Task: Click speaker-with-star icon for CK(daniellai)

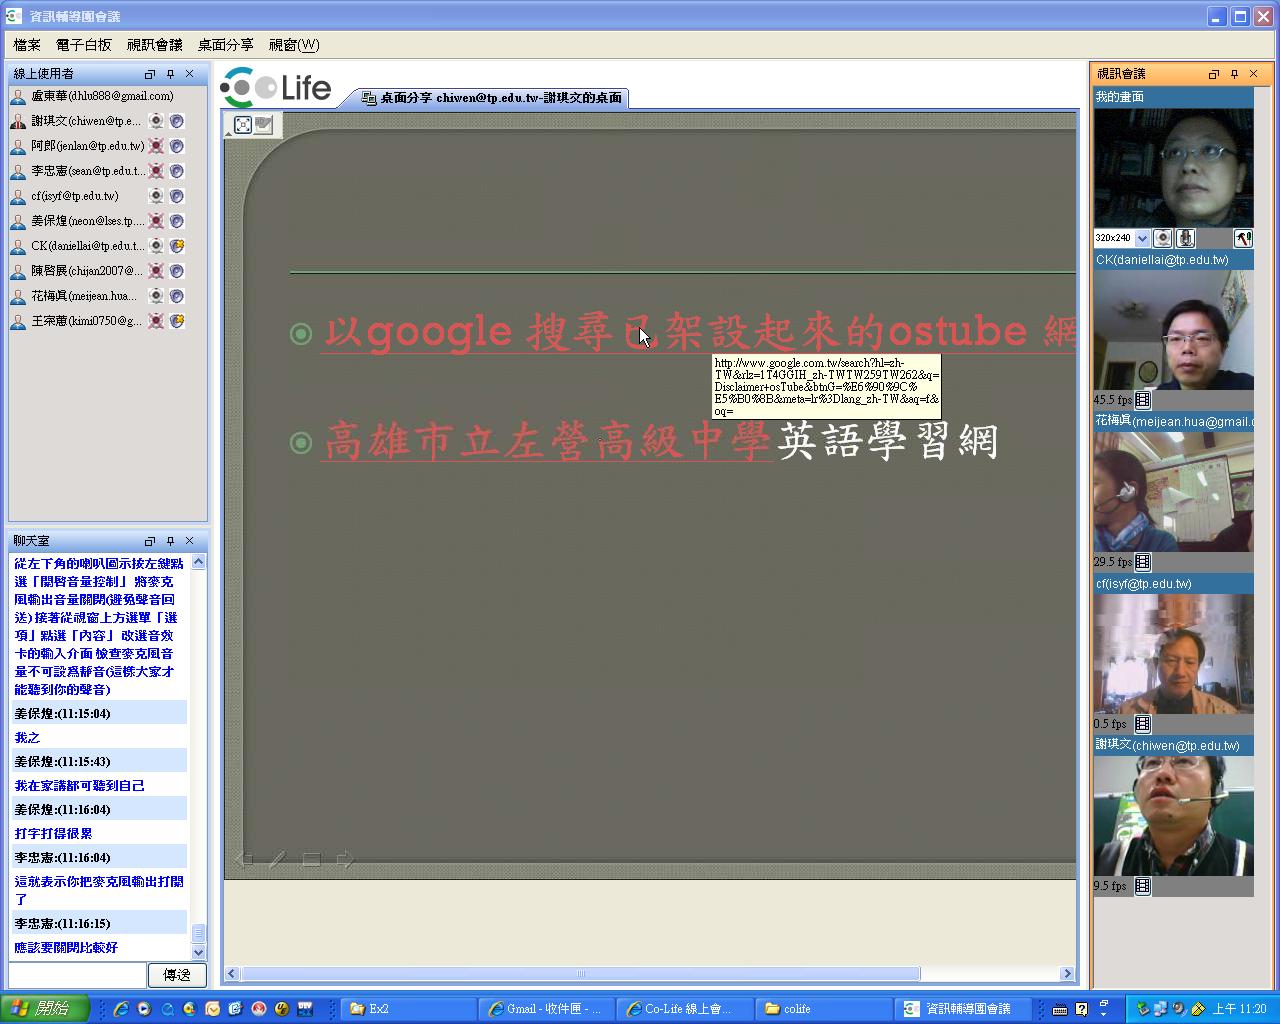Action: click(177, 246)
